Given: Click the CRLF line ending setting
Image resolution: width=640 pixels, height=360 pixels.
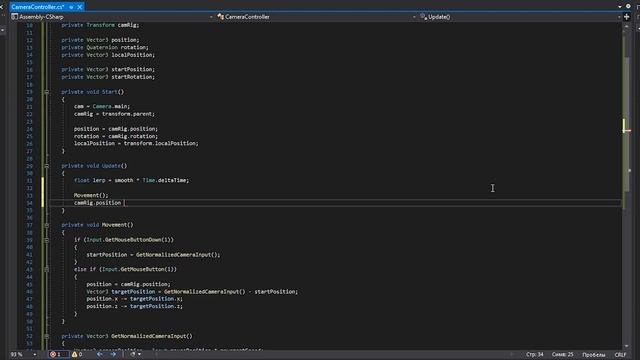Looking at the screenshot, I should [x=620, y=355].
